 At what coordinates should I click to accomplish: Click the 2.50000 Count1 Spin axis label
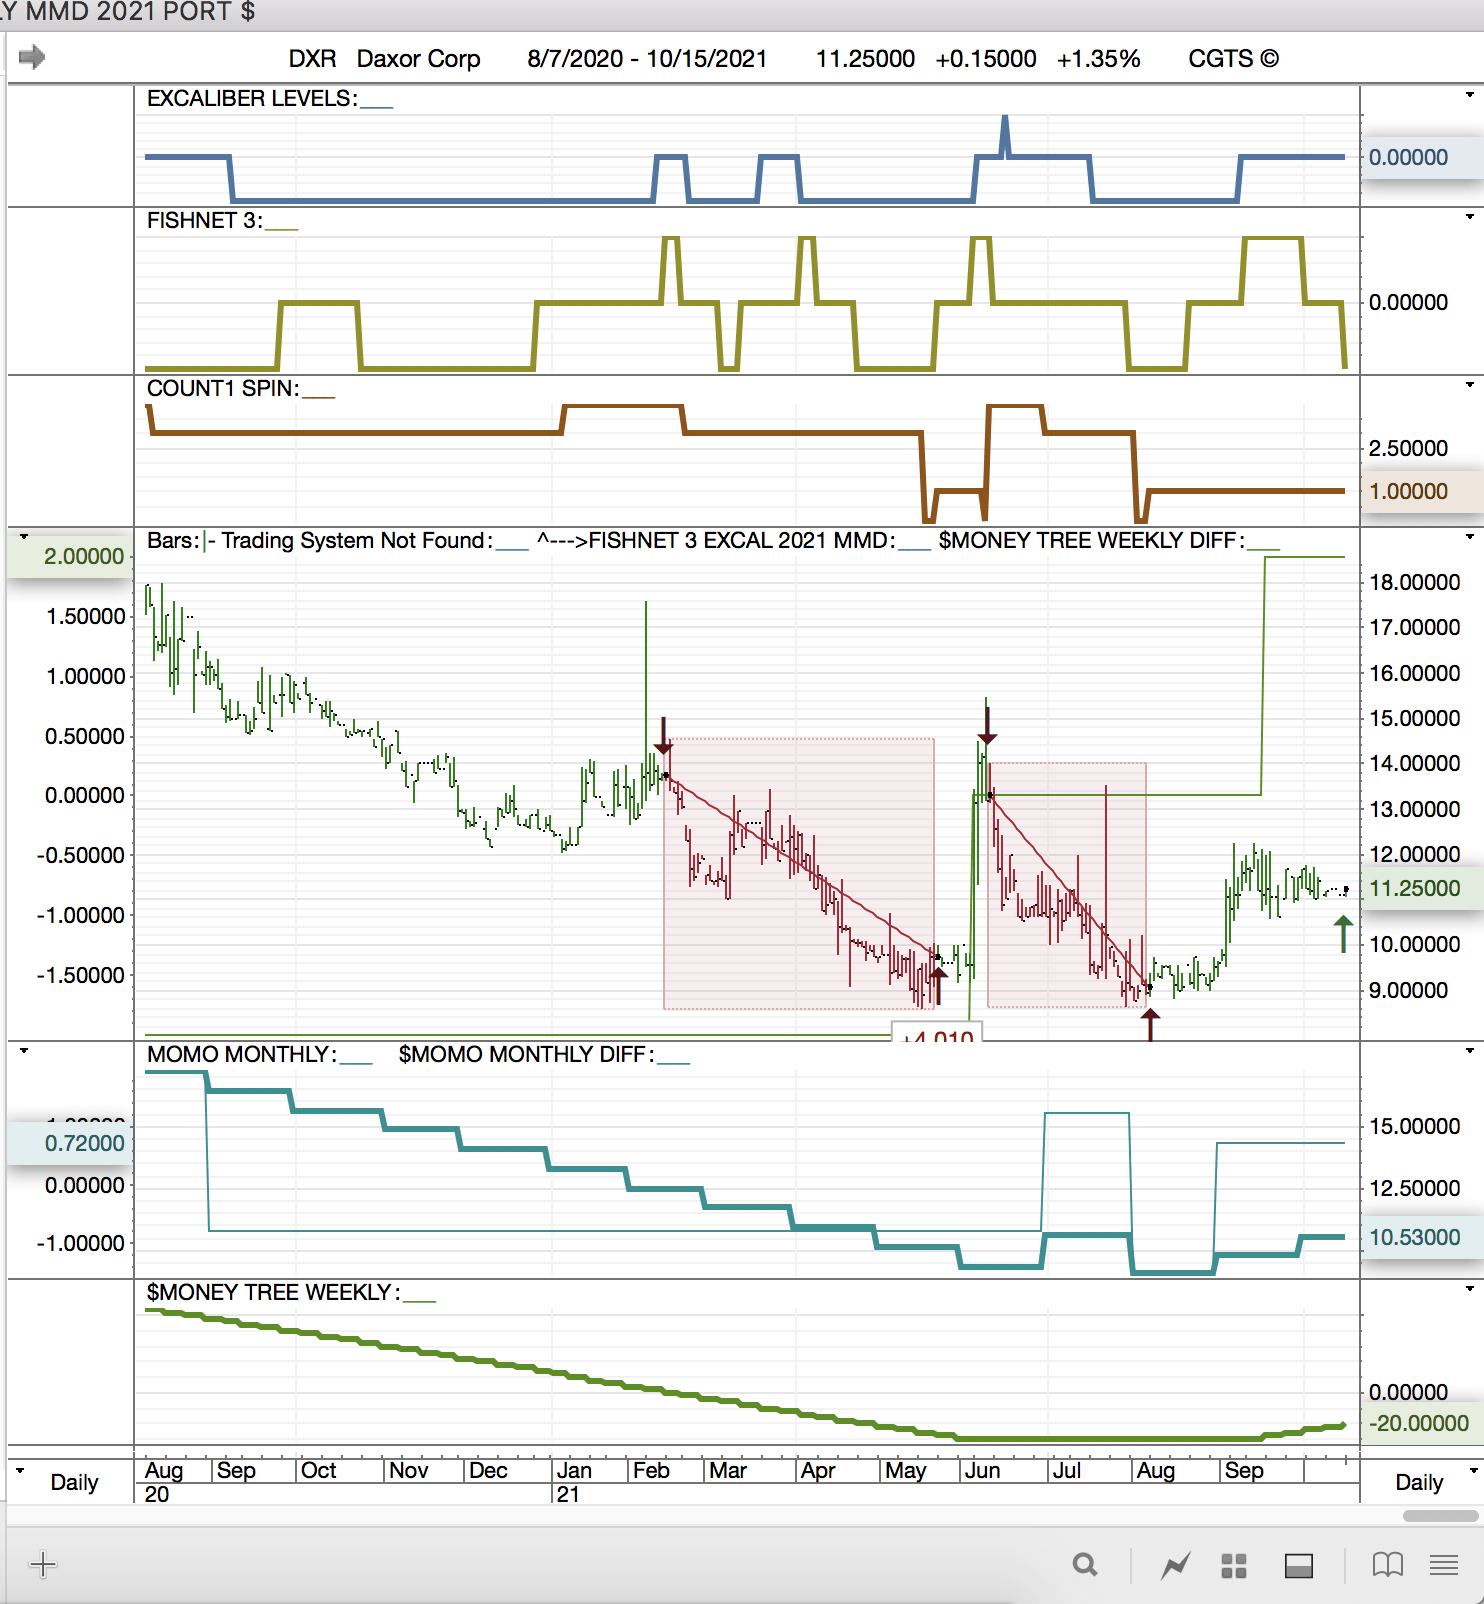coord(1408,448)
